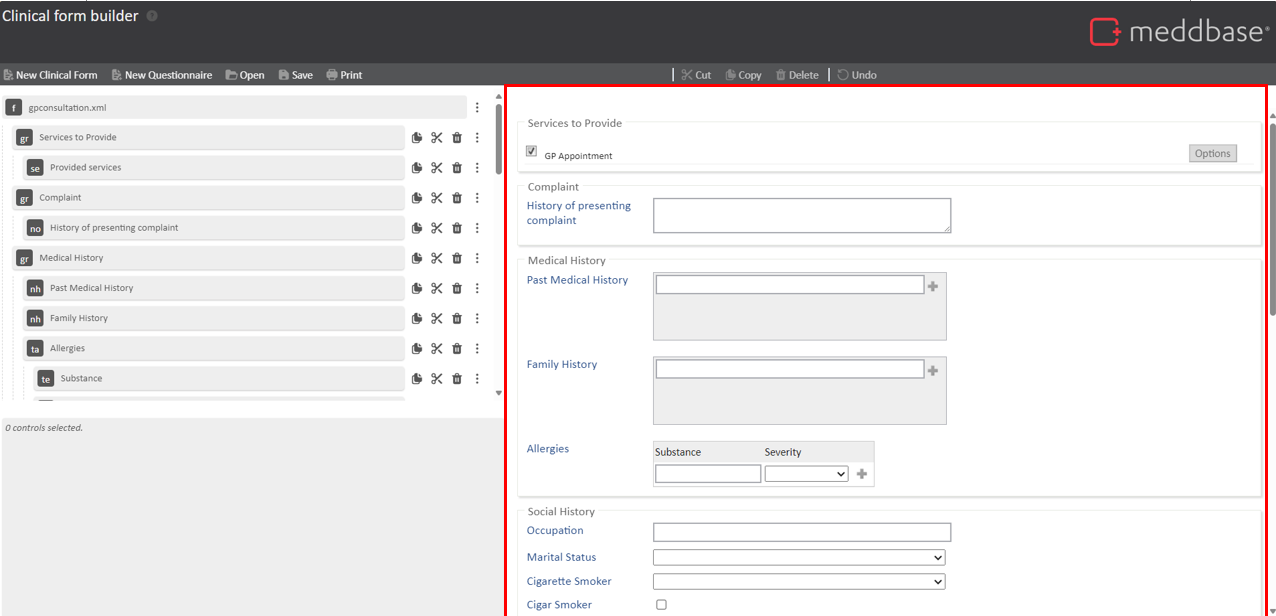Click Undo in the edit toolbar

(857, 75)
